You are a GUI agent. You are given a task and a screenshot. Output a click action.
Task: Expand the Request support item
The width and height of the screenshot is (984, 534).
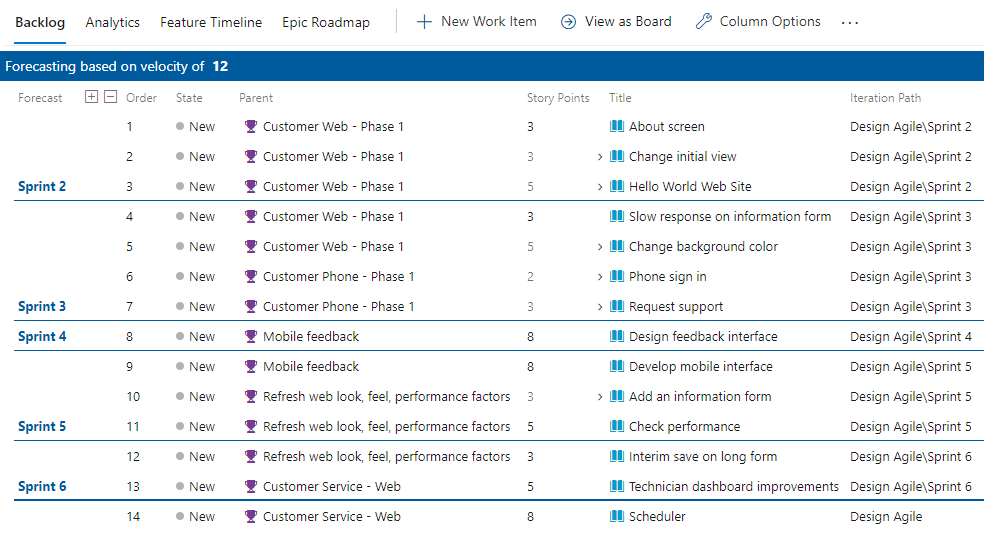[x=600, y=307]
